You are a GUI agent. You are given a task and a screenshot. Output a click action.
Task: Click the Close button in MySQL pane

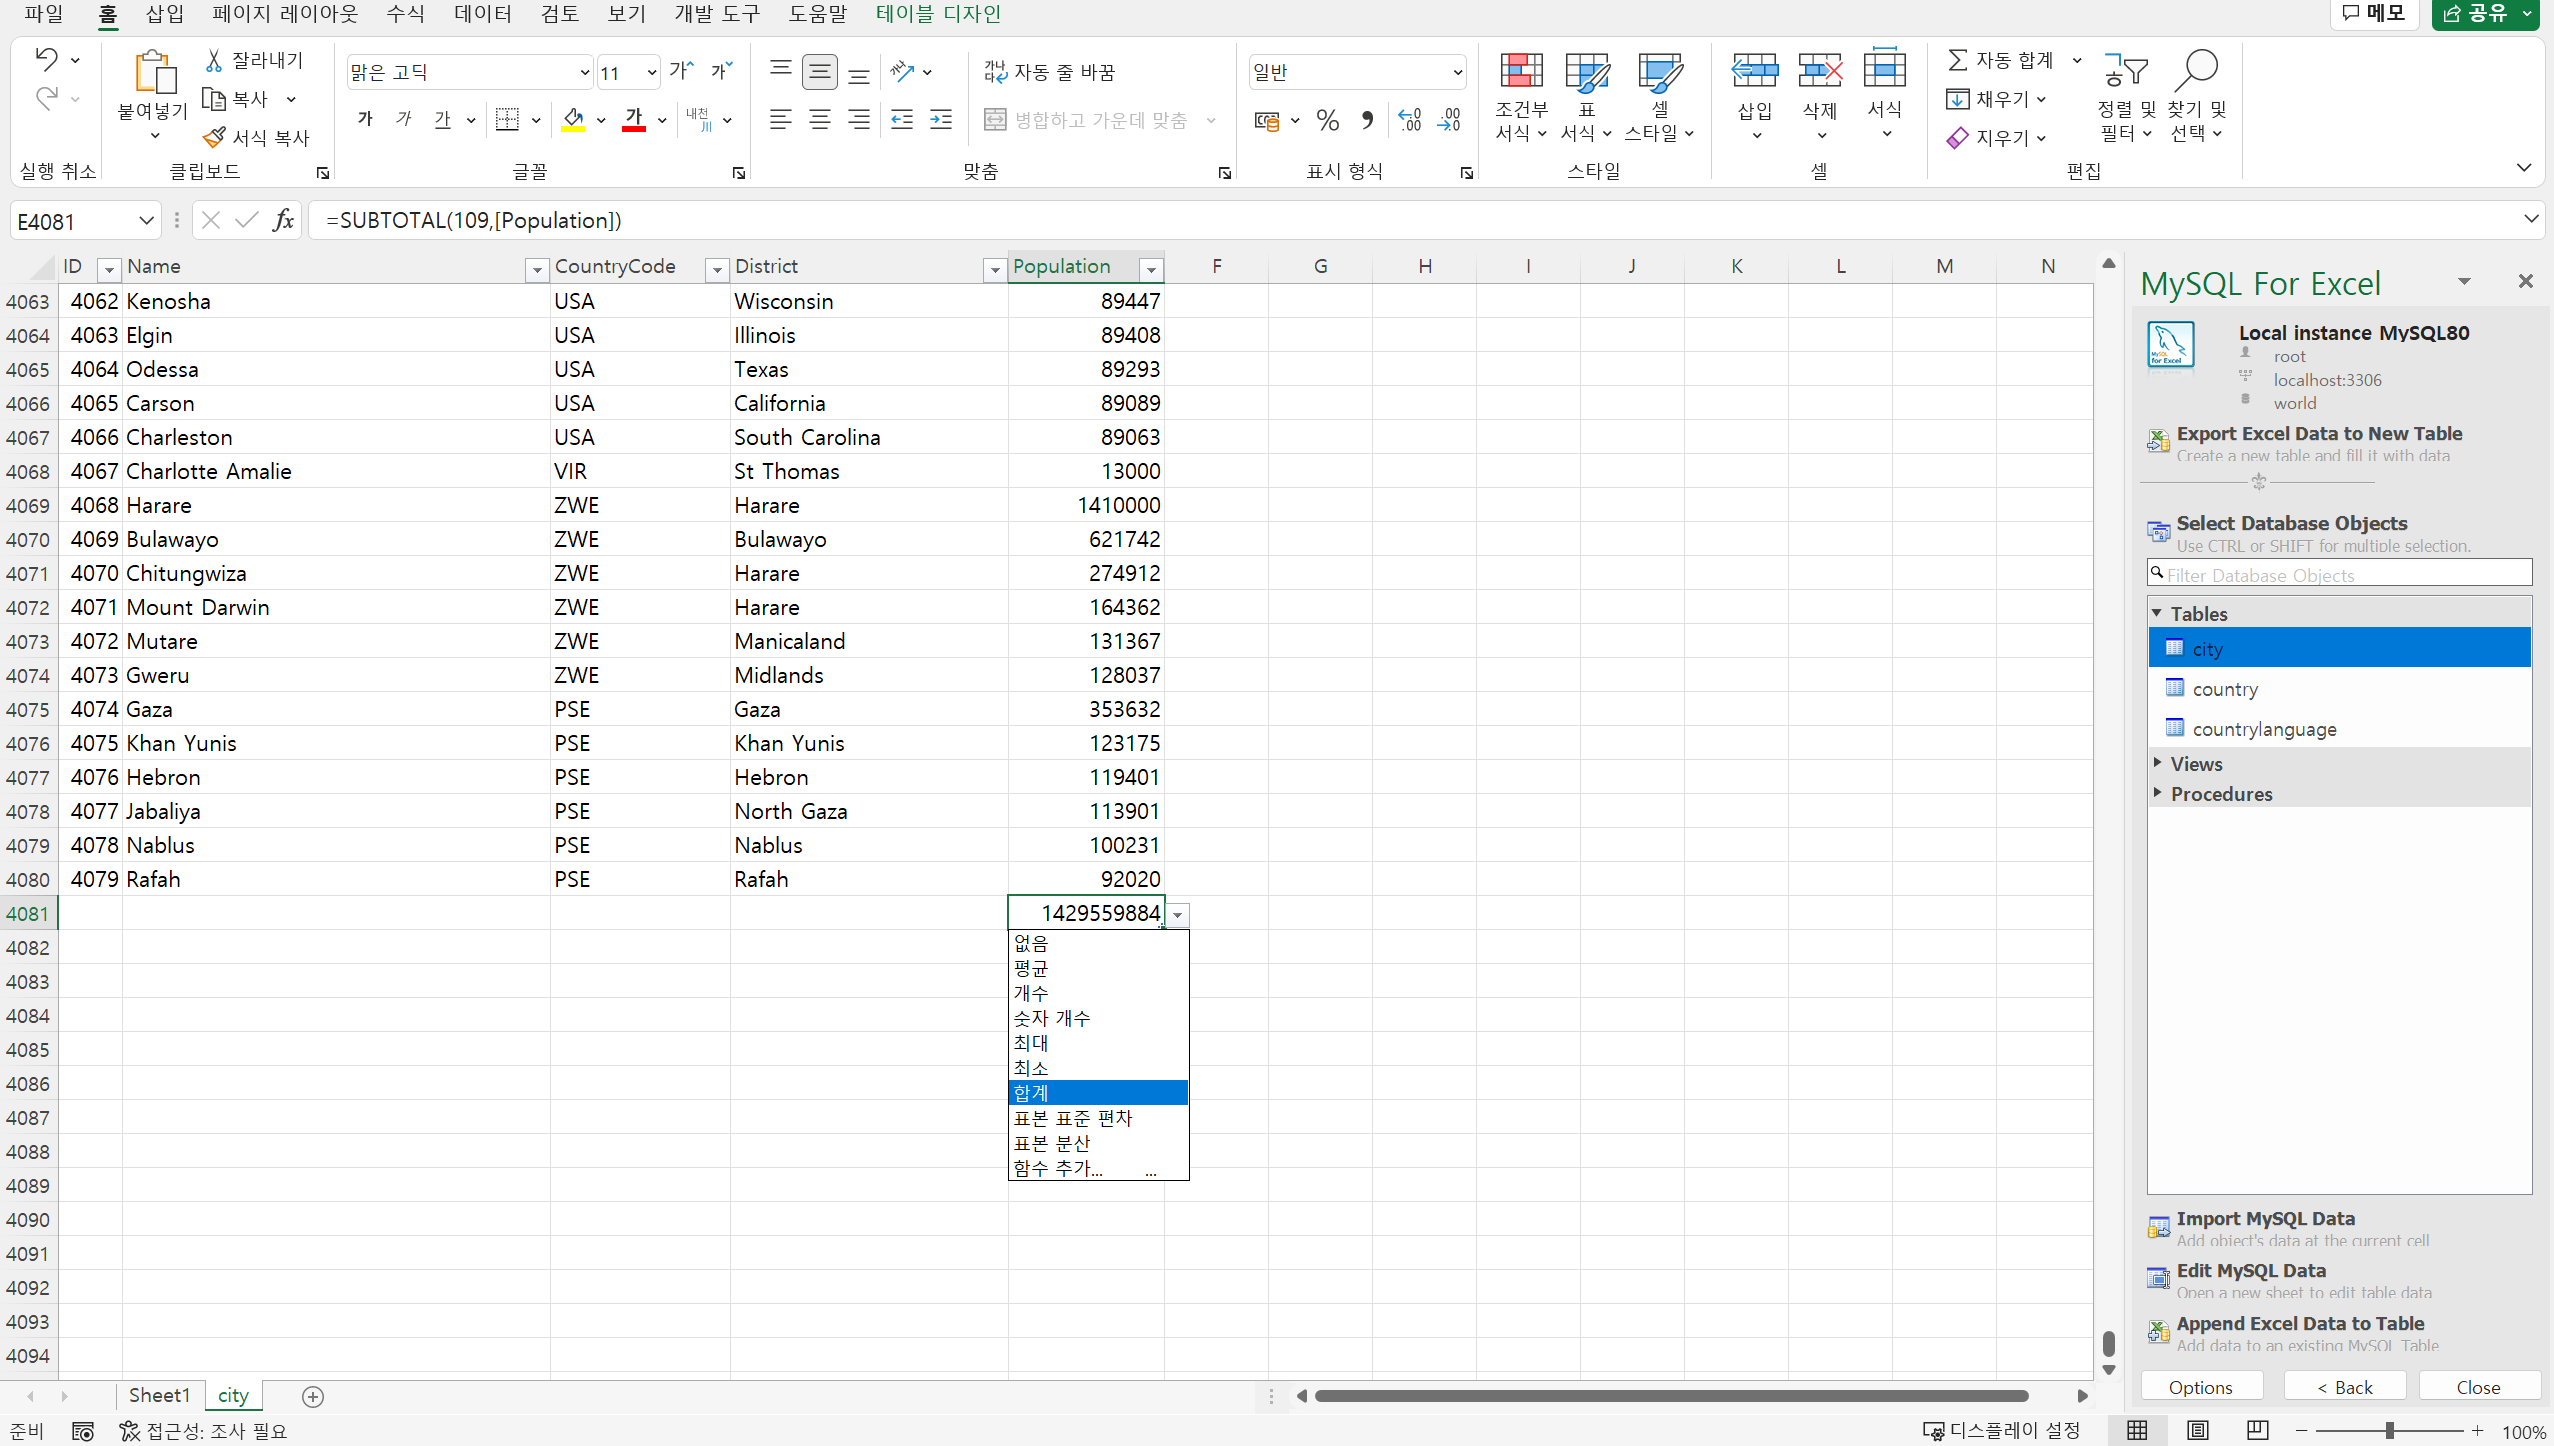pos(2478,1387)
